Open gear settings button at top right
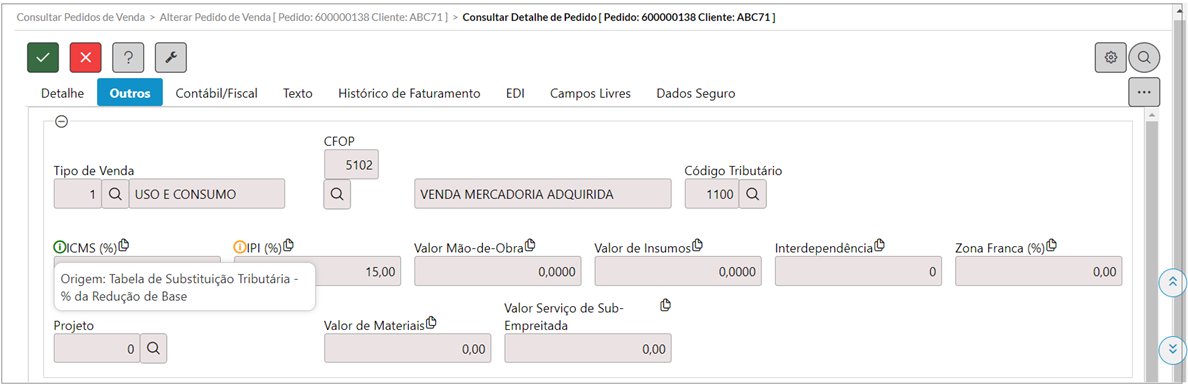 point(1111,58)
